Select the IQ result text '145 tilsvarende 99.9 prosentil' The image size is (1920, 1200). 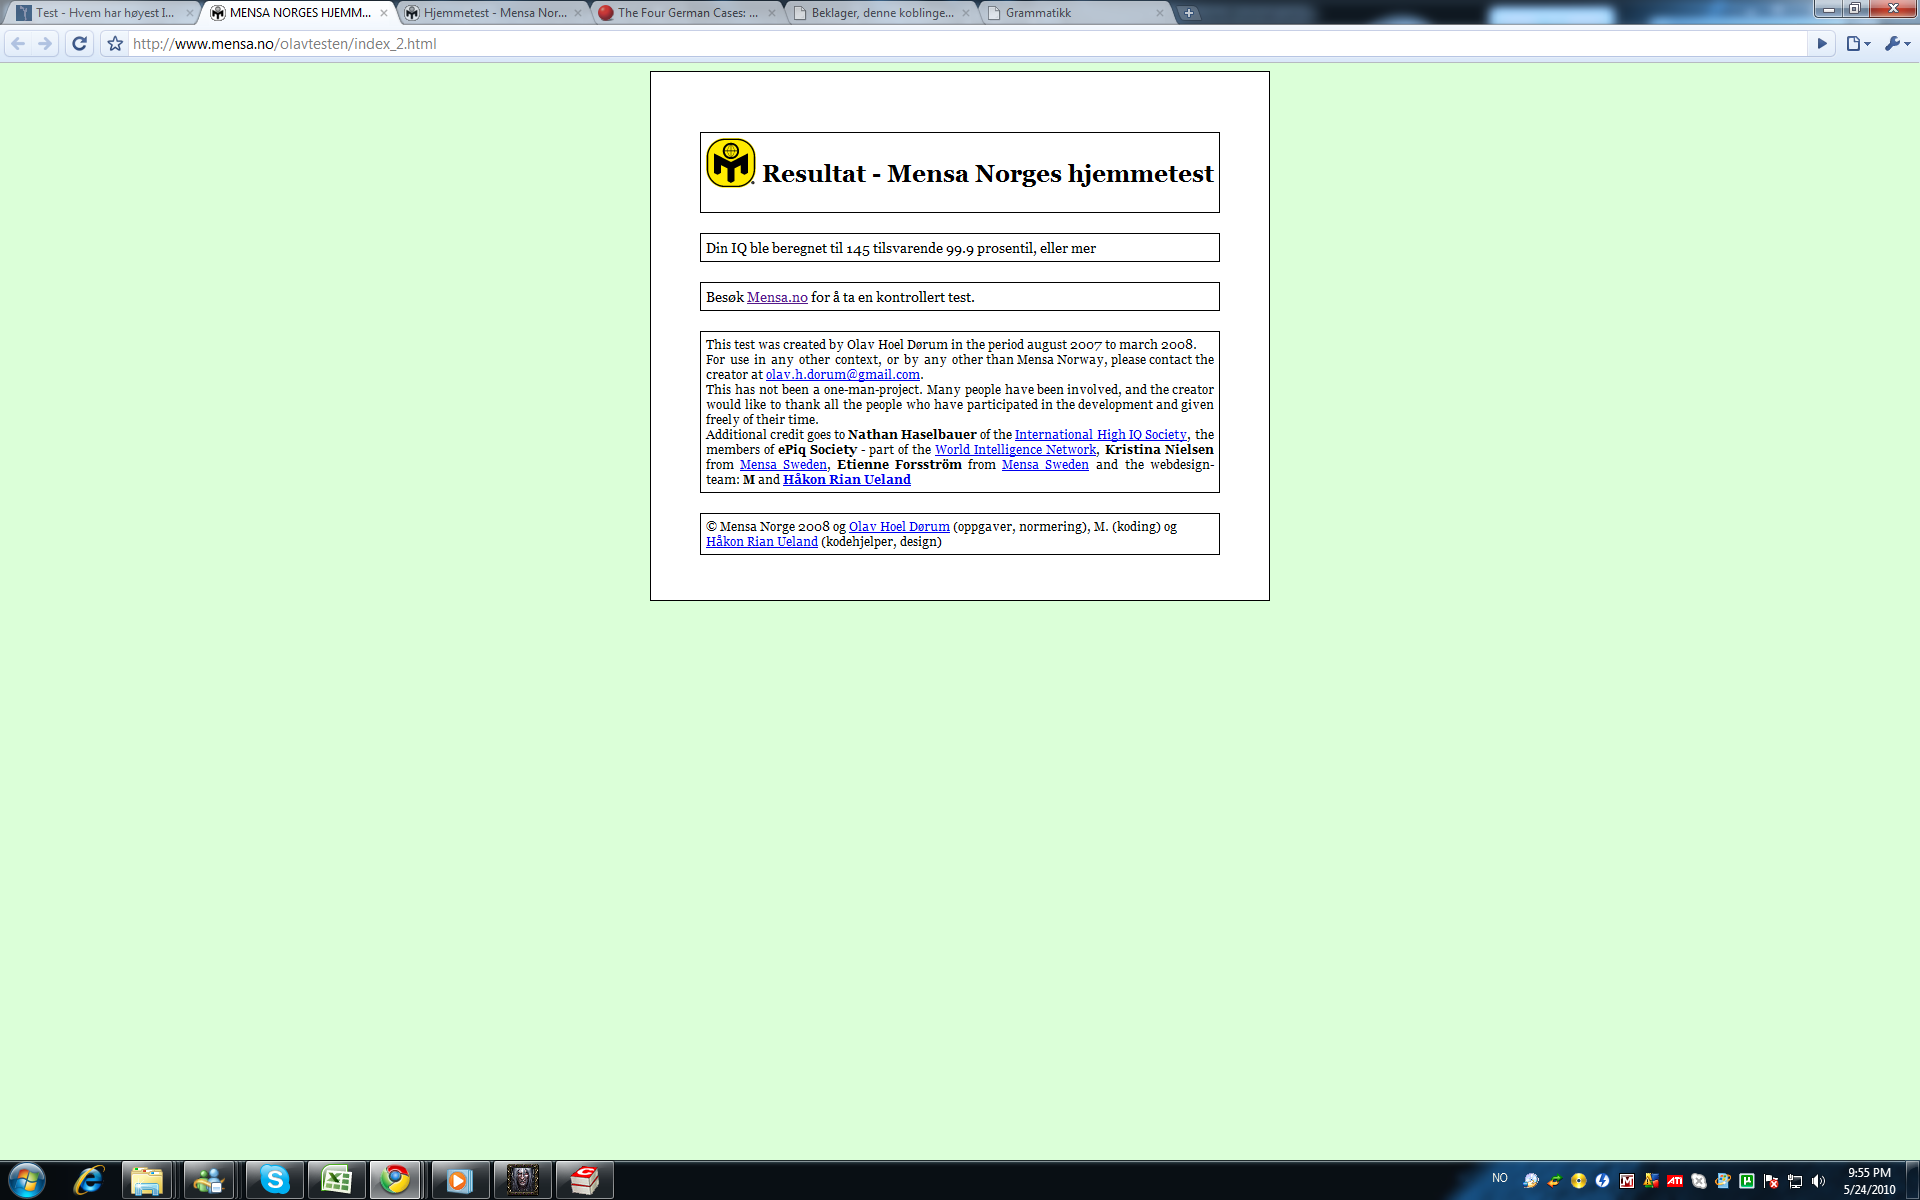click(x=940, y=248)
